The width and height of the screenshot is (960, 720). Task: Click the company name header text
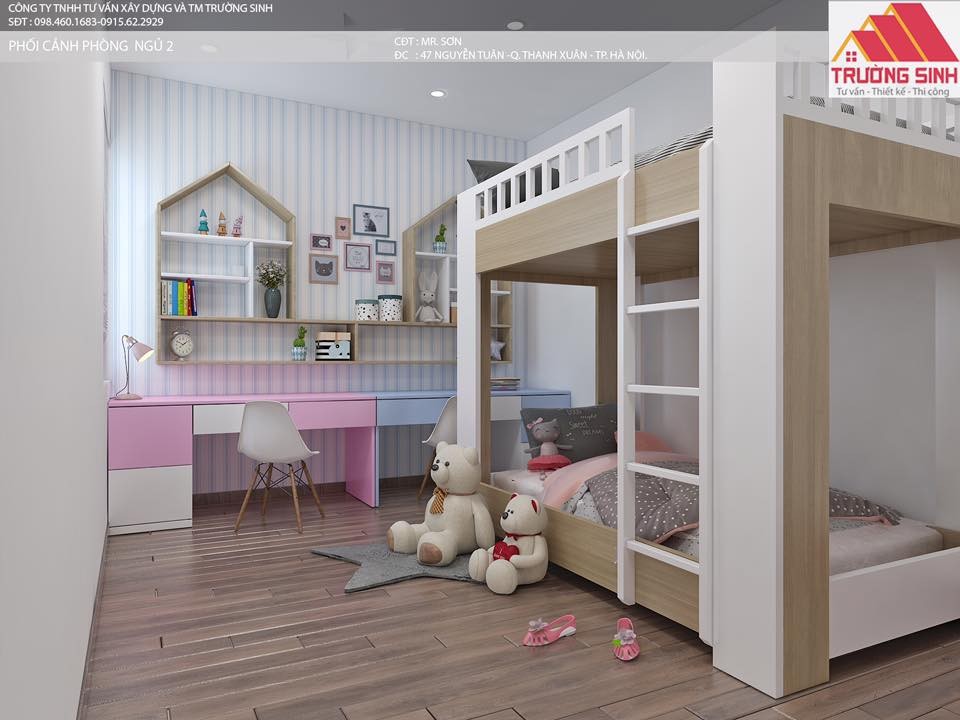pyautogui.click(x=140, y=8)
